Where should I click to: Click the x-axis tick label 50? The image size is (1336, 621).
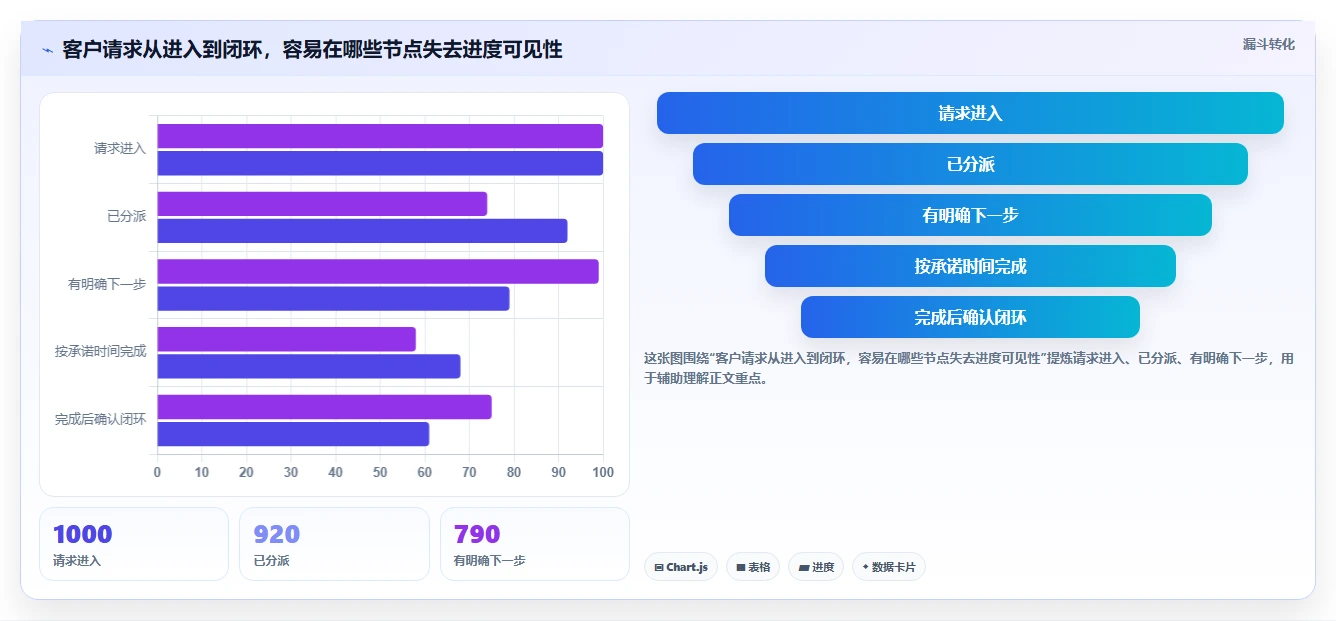pyautogui.click(x=380, y=472)
